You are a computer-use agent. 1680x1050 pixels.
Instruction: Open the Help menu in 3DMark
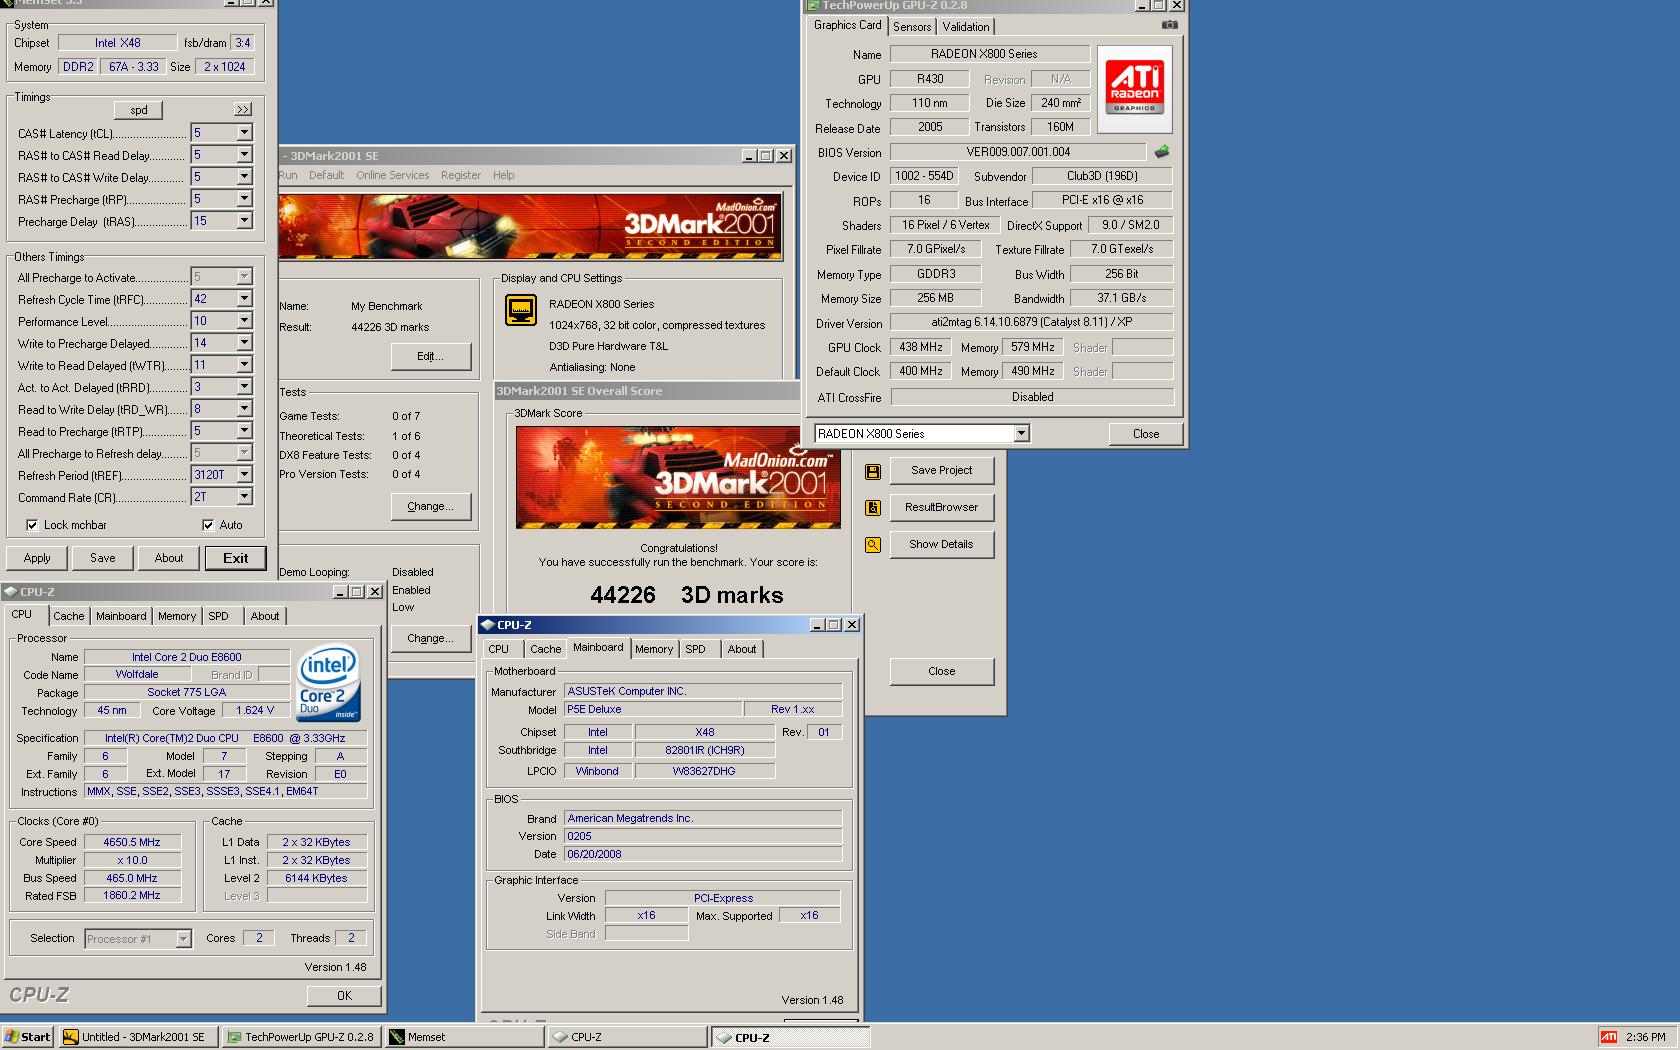[x=503, y=175]
